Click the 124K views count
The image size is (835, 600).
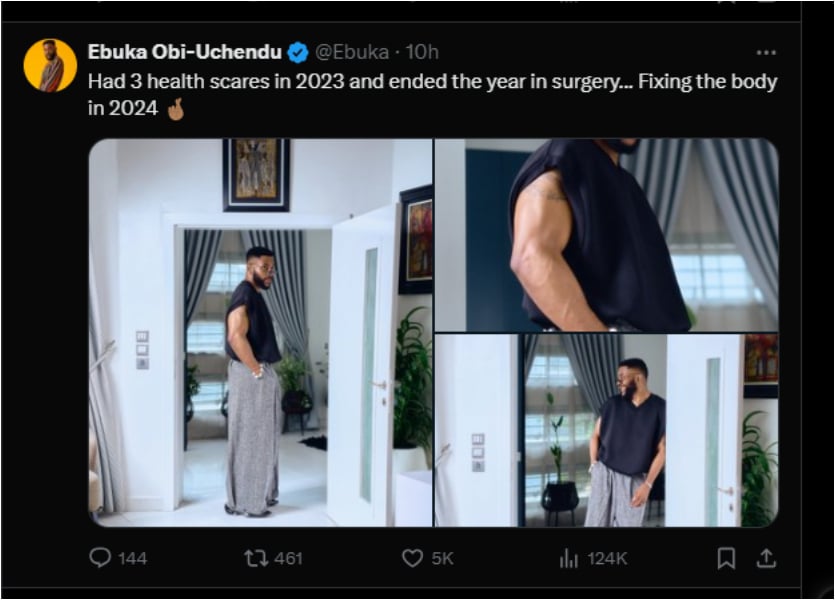click(x=604, y=558)
